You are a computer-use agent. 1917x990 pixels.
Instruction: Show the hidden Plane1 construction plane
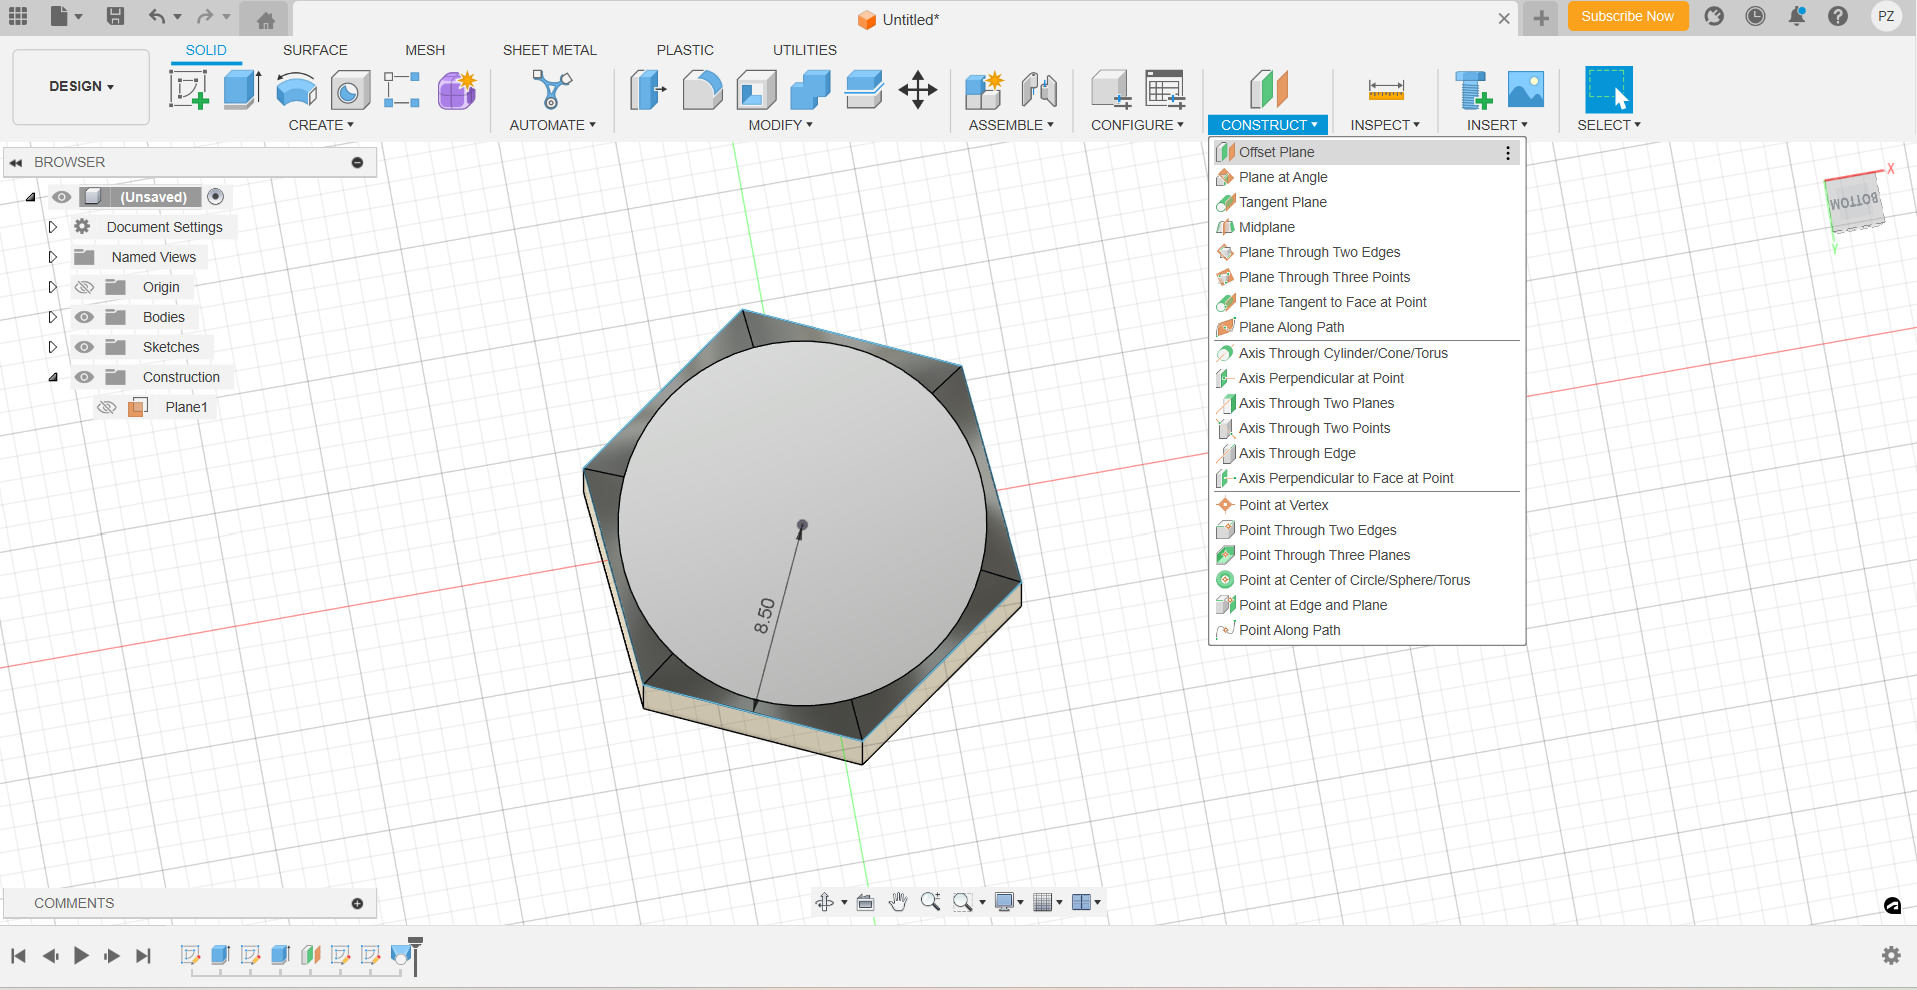[107, 407]
